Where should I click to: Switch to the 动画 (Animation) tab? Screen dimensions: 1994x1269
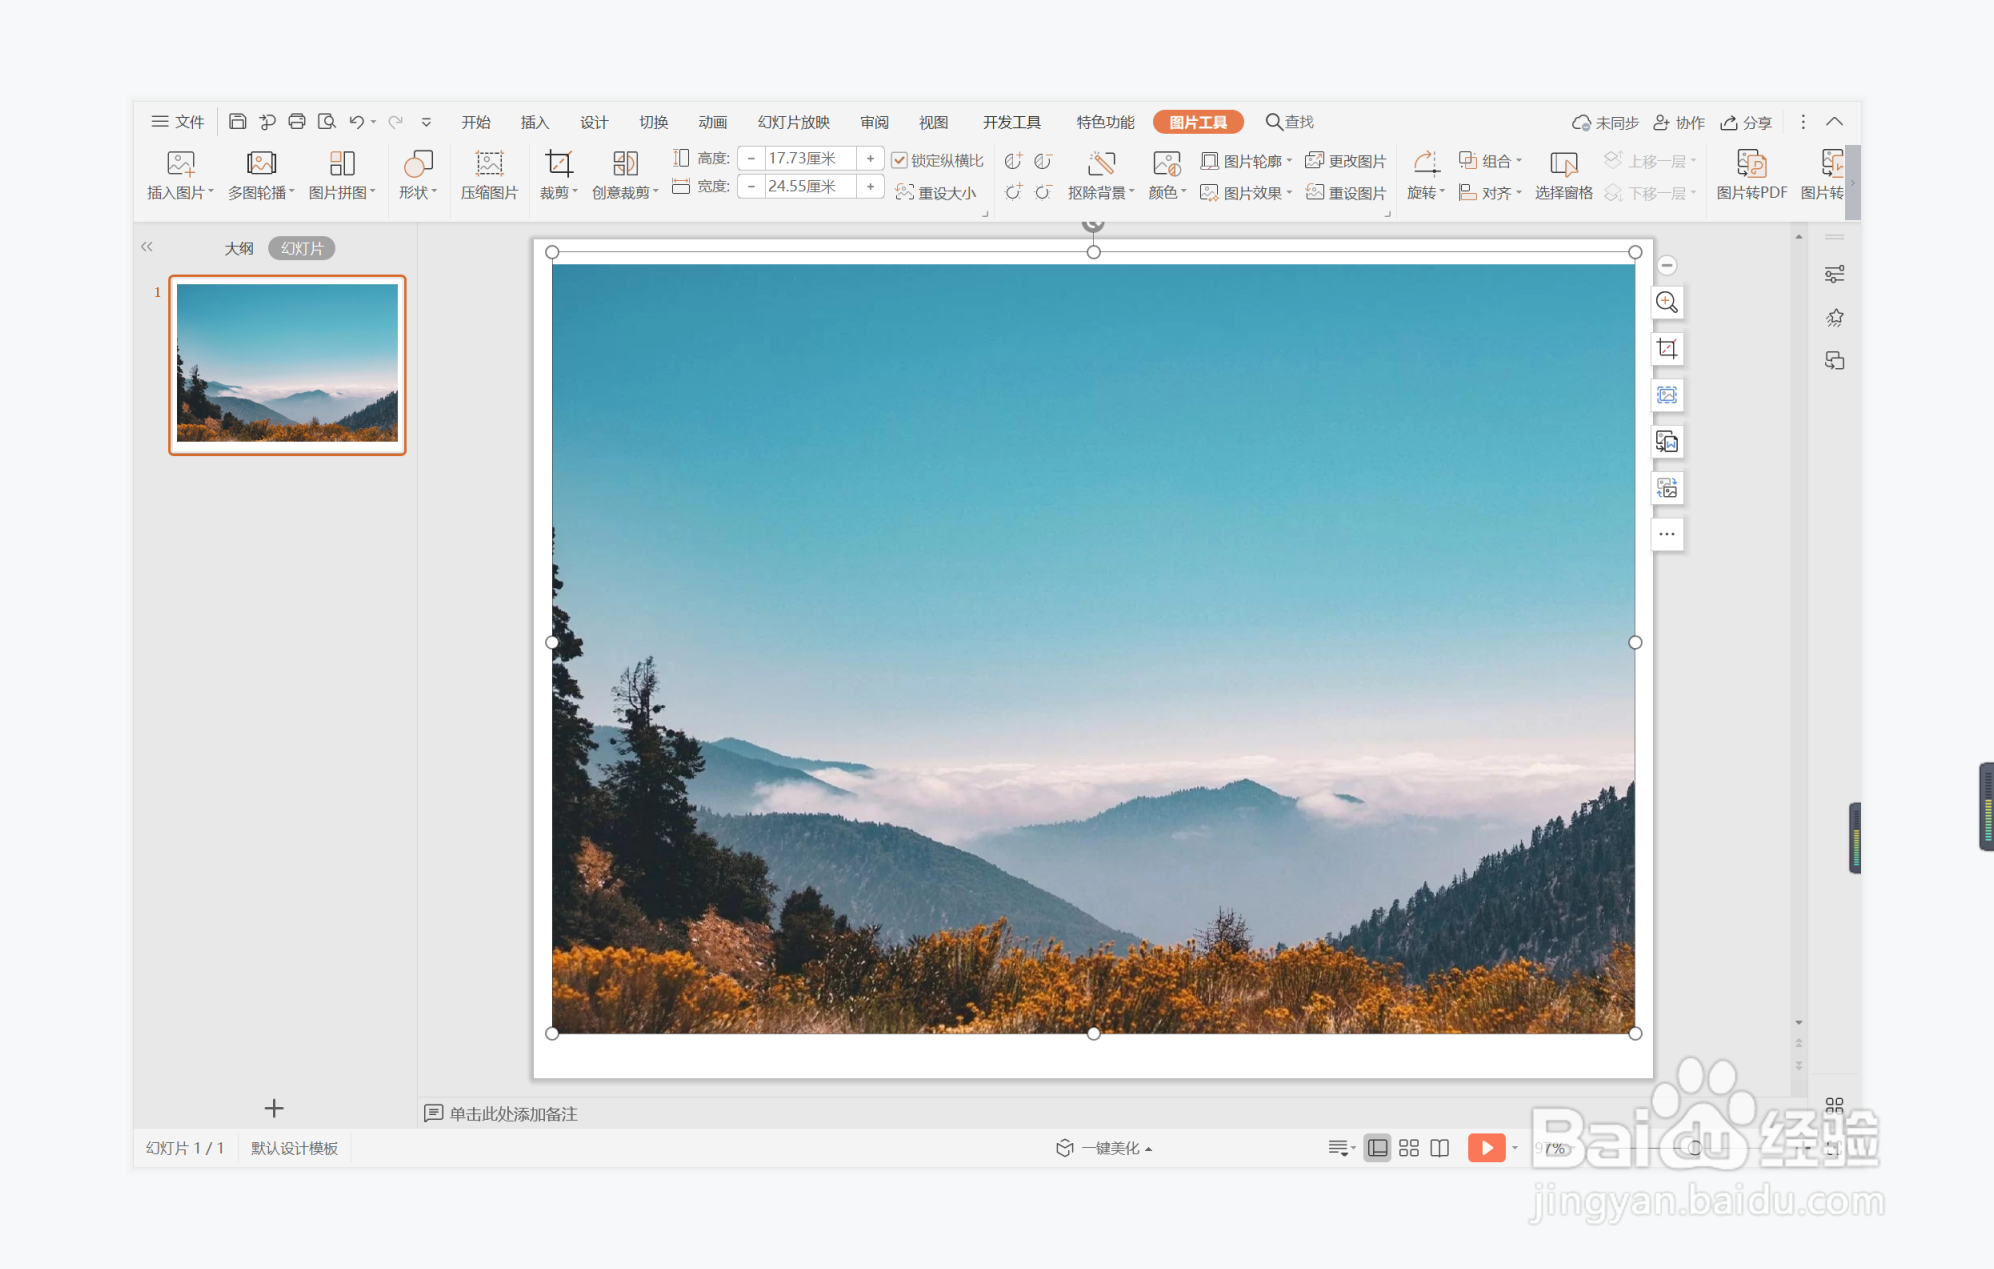point(713,122)
